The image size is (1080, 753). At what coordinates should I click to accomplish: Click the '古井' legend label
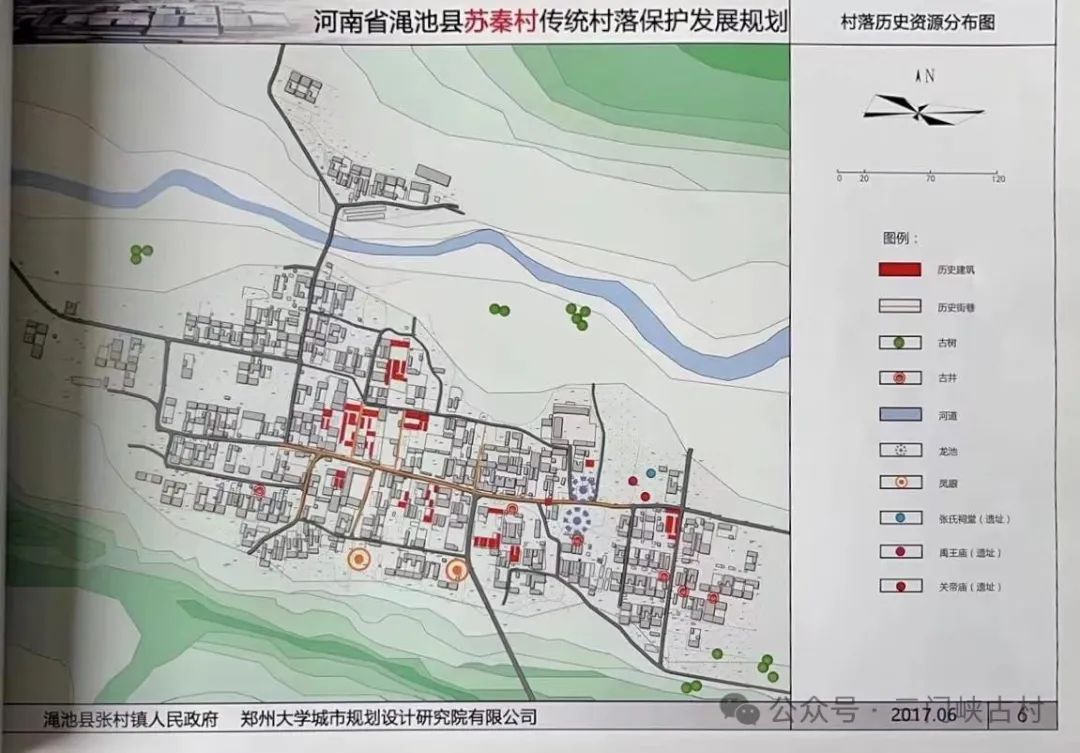947,378
